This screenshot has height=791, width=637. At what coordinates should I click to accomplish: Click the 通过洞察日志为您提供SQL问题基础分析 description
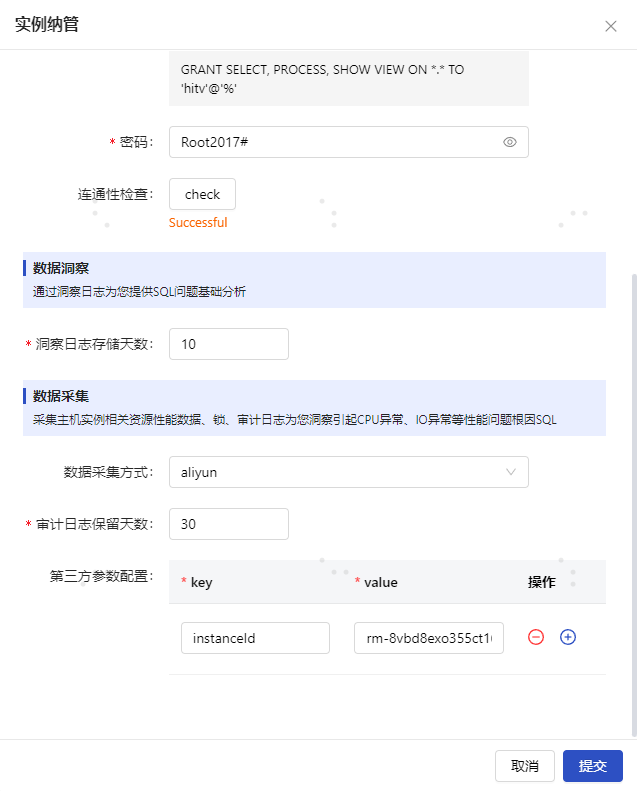pyautogui.click(x=139, y=292)
